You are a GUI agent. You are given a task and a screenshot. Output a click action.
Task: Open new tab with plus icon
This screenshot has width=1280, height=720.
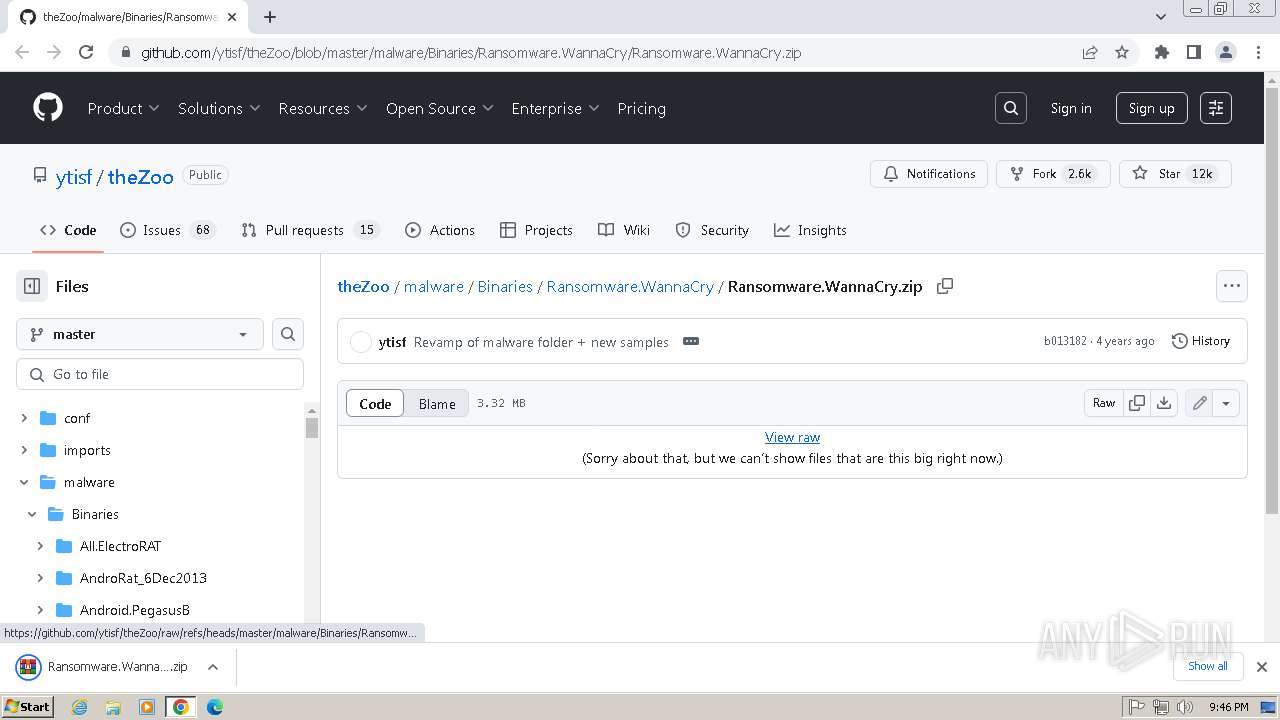(x=270, y=17)
